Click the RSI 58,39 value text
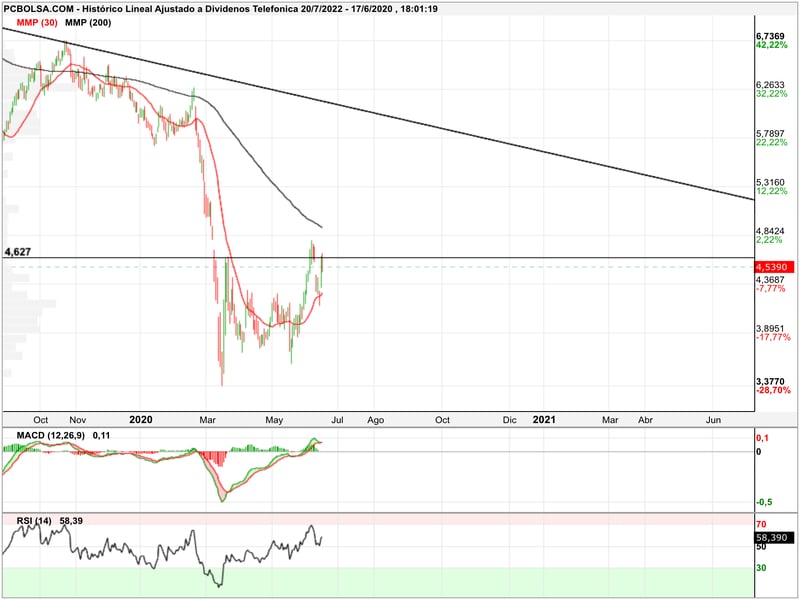Screen dimensions: 800x600 (71, 520)
